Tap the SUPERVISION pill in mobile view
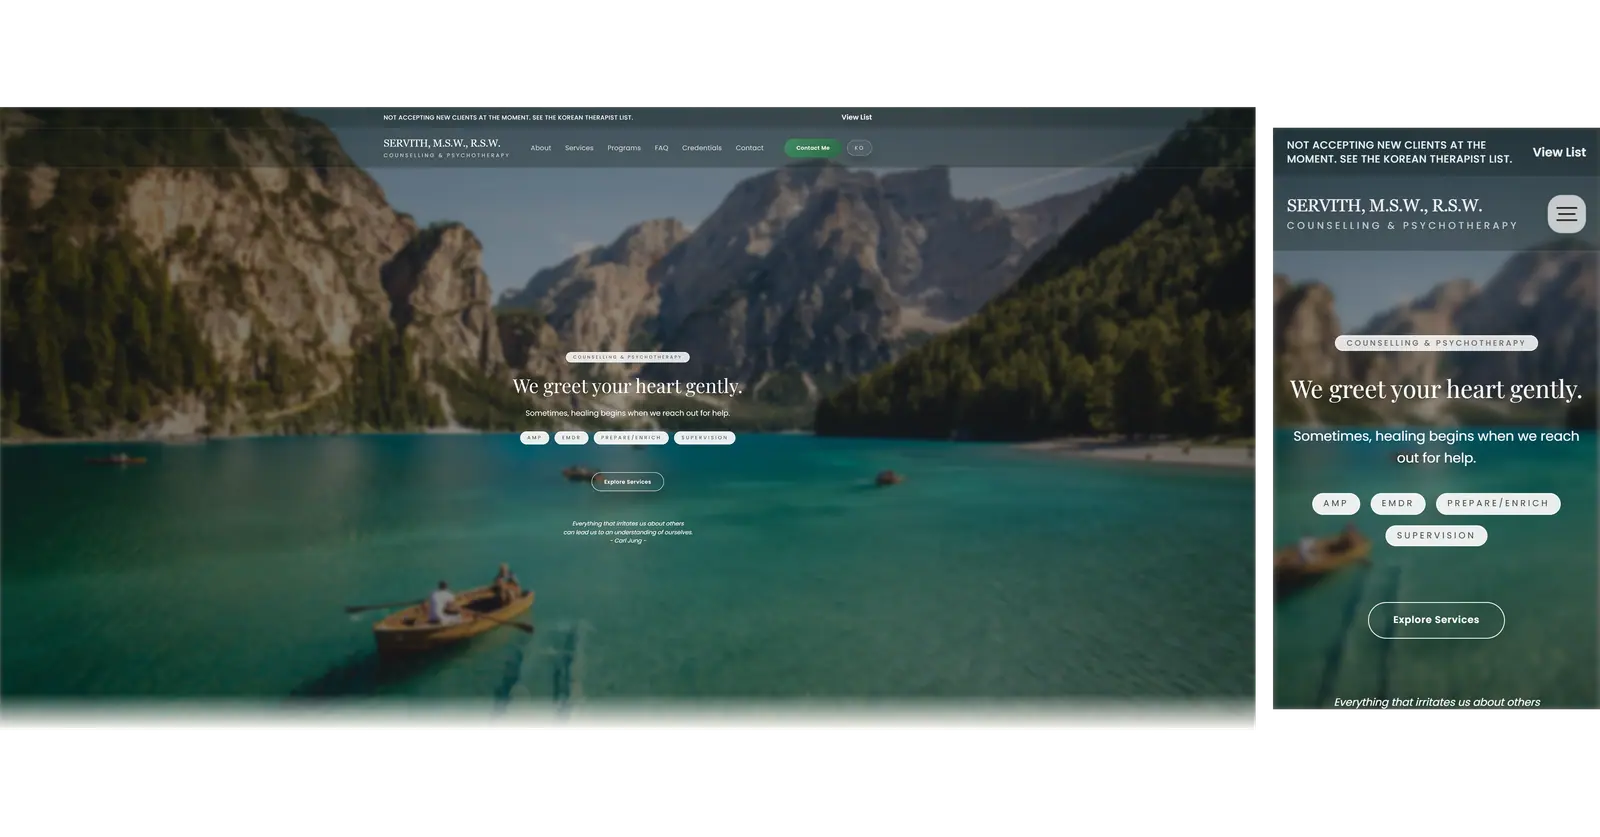 pyautogui.click(x=1435, y=536)
